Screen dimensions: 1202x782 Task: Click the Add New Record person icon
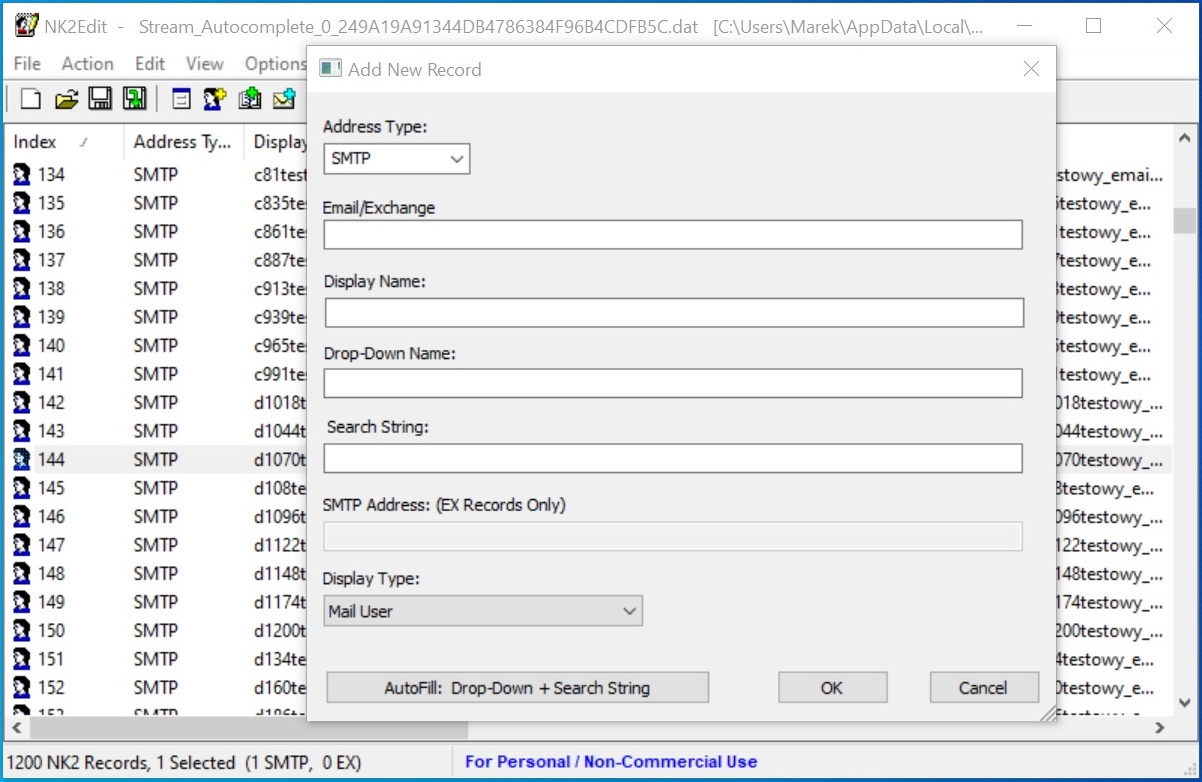pos(215,98)
